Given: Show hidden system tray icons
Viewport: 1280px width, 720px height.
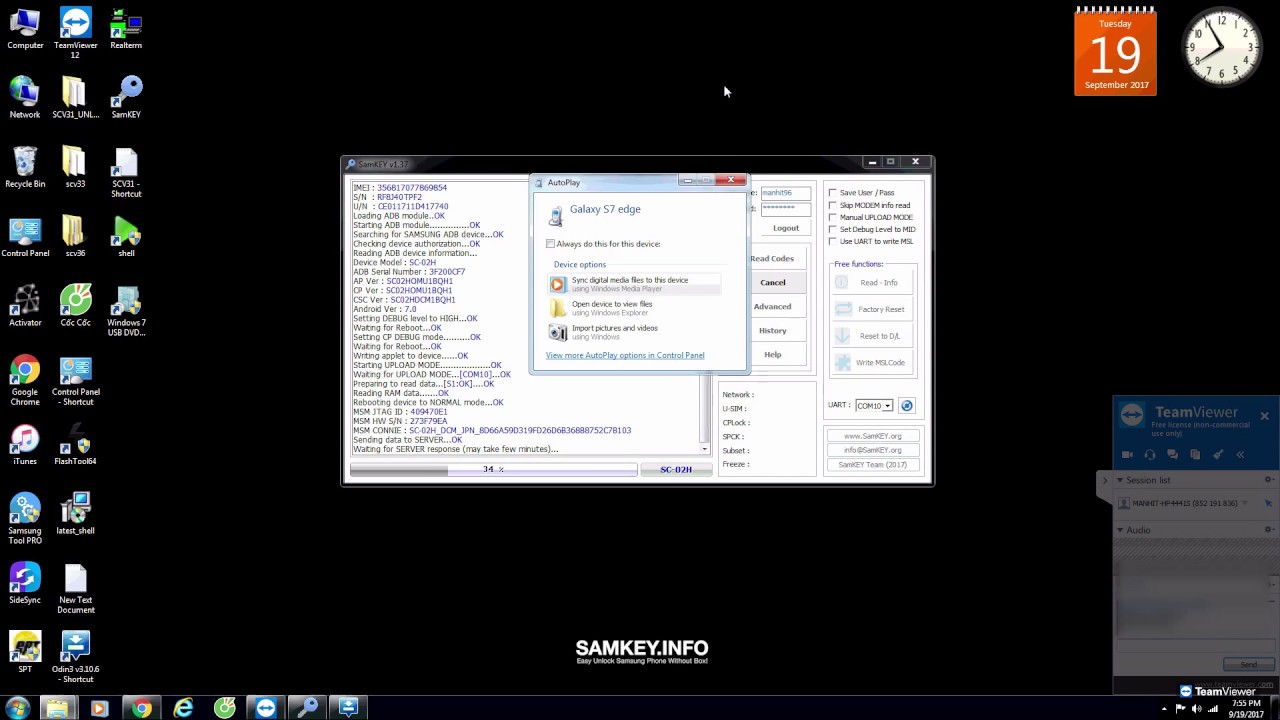Looking at the screenshot, I should pos(1164,709).
